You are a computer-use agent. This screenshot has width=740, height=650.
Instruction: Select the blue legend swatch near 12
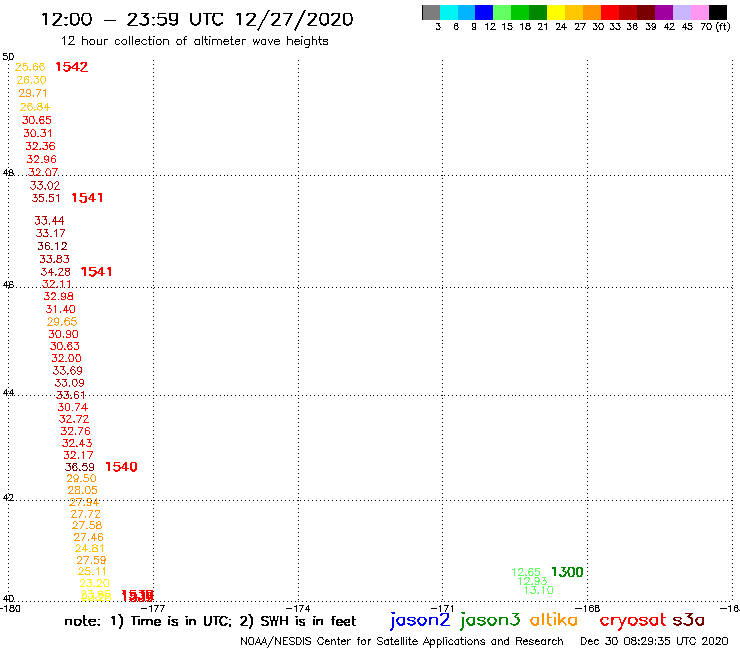(485, 12)
